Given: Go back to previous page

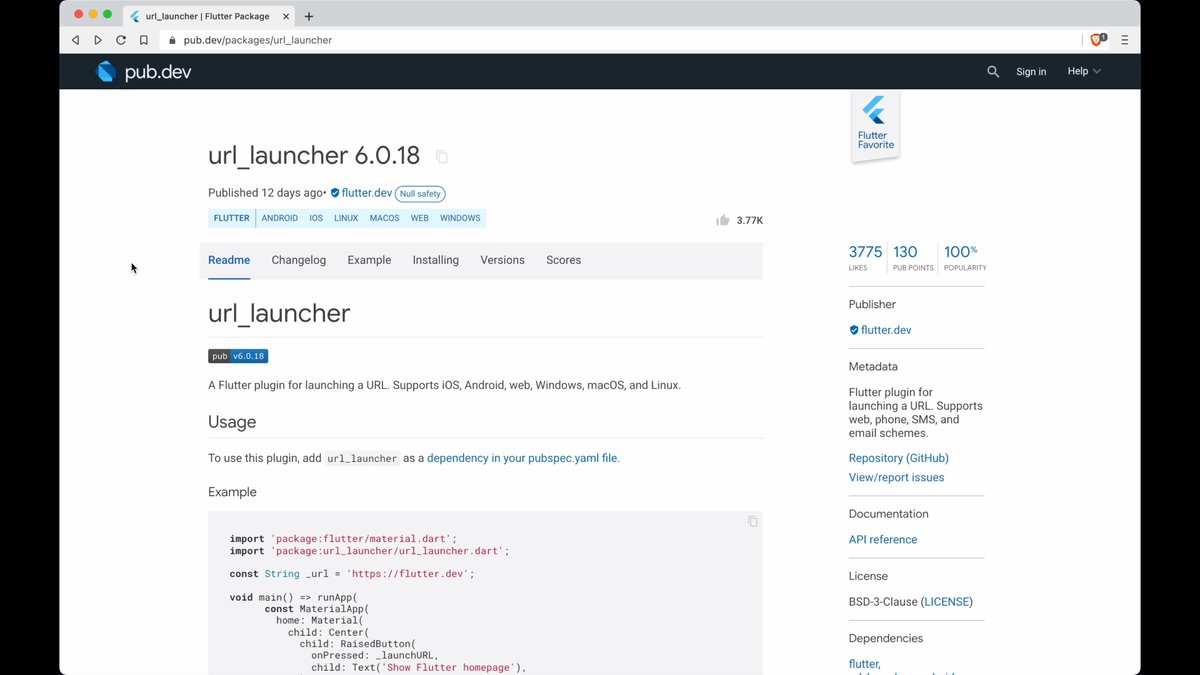Looking at the screenshot, I should coord(75,40).
